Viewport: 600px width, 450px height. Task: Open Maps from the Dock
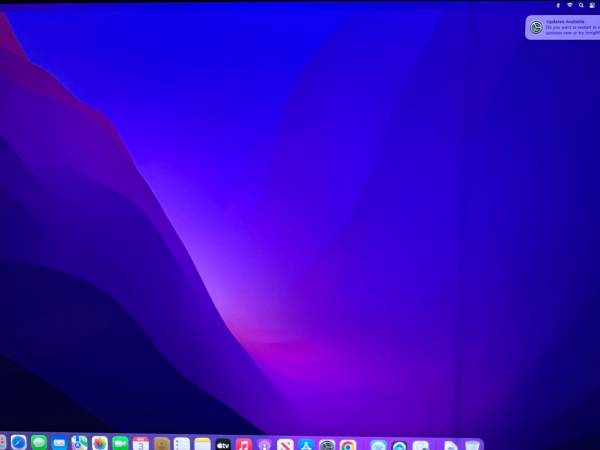point(79,443)
